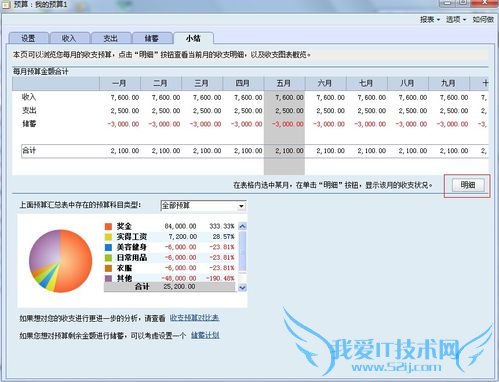Screen dimensions: 499x382
Task: Click the legend list scrollbar thumb
Action: (x=243, y=251)
